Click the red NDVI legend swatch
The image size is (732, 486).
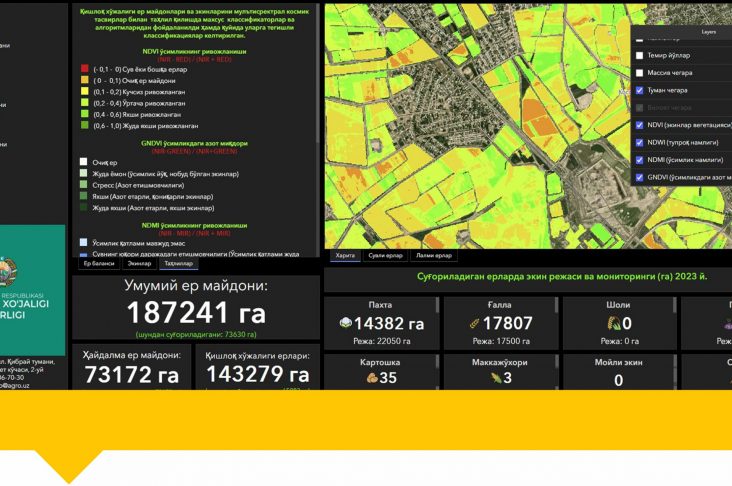point(85,70)
